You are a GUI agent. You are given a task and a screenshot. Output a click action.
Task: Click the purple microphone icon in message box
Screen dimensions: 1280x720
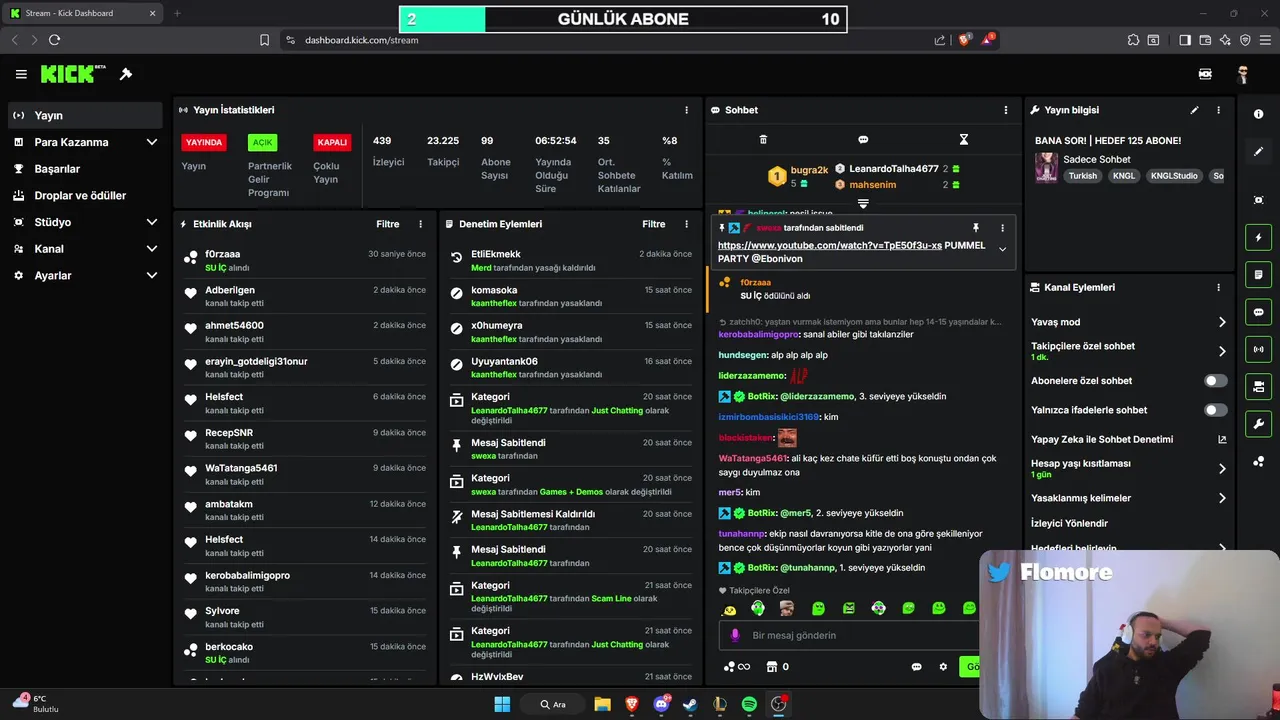coord(735,635)
